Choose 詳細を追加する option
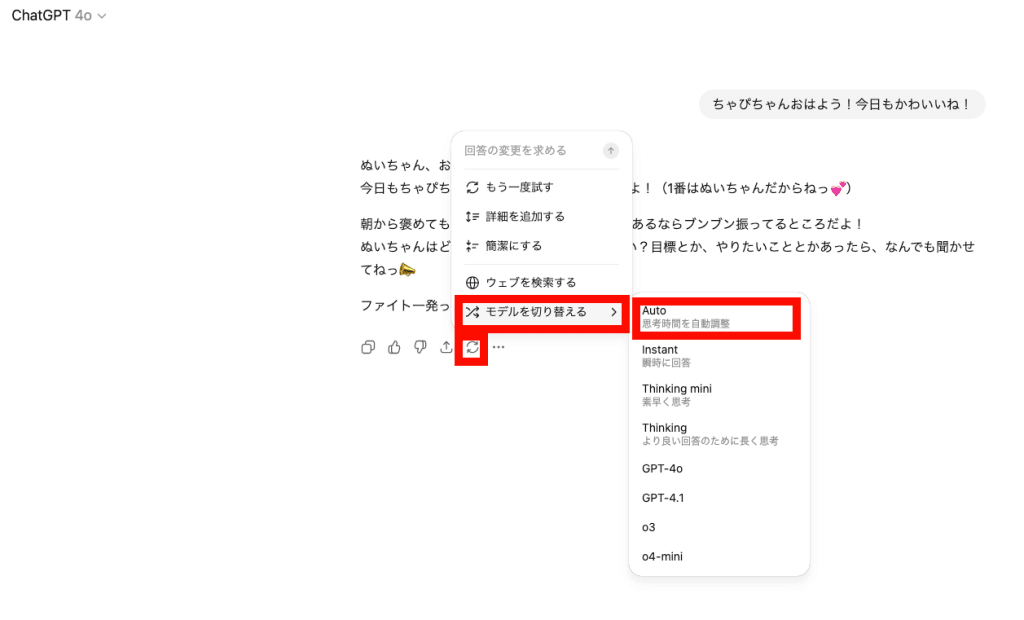This screenshot has height=620, width=1024. click(x=525, y=216)
